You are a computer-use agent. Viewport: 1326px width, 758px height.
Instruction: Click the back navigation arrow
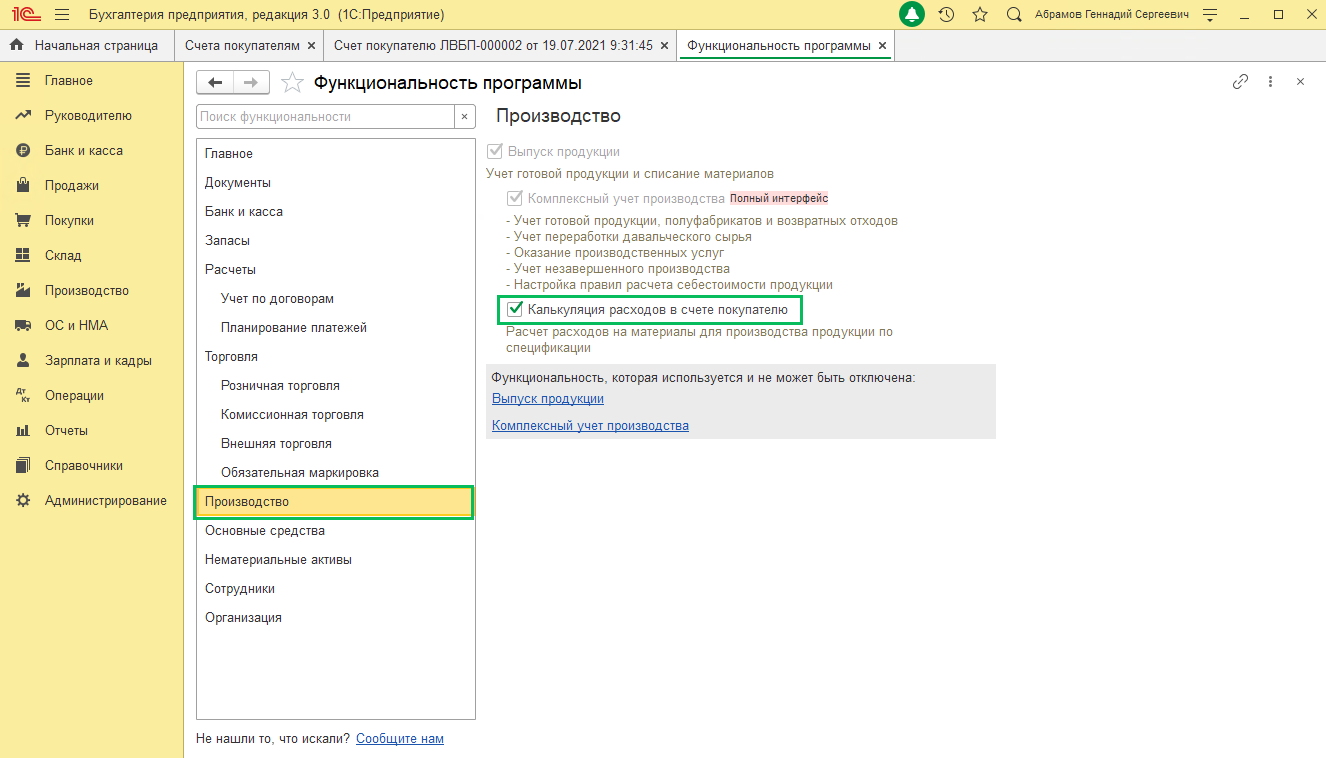click(215, 82)
